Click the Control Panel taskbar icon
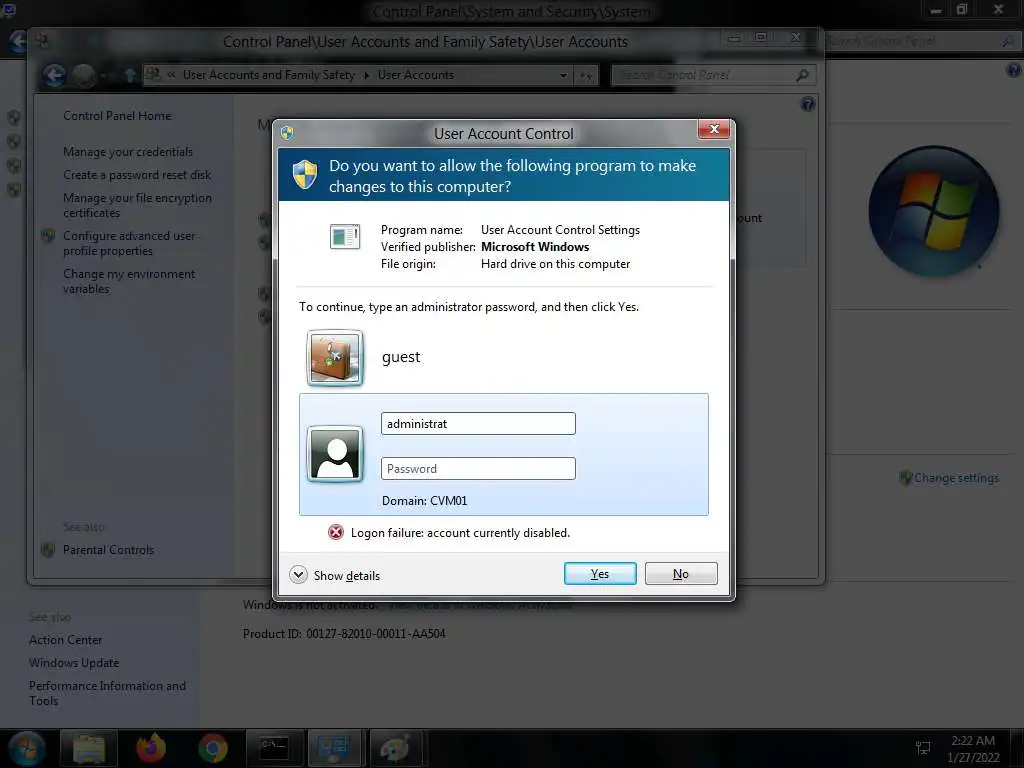Image resolution: width=1024 pixels, height=768 pixels. (334, 748)
